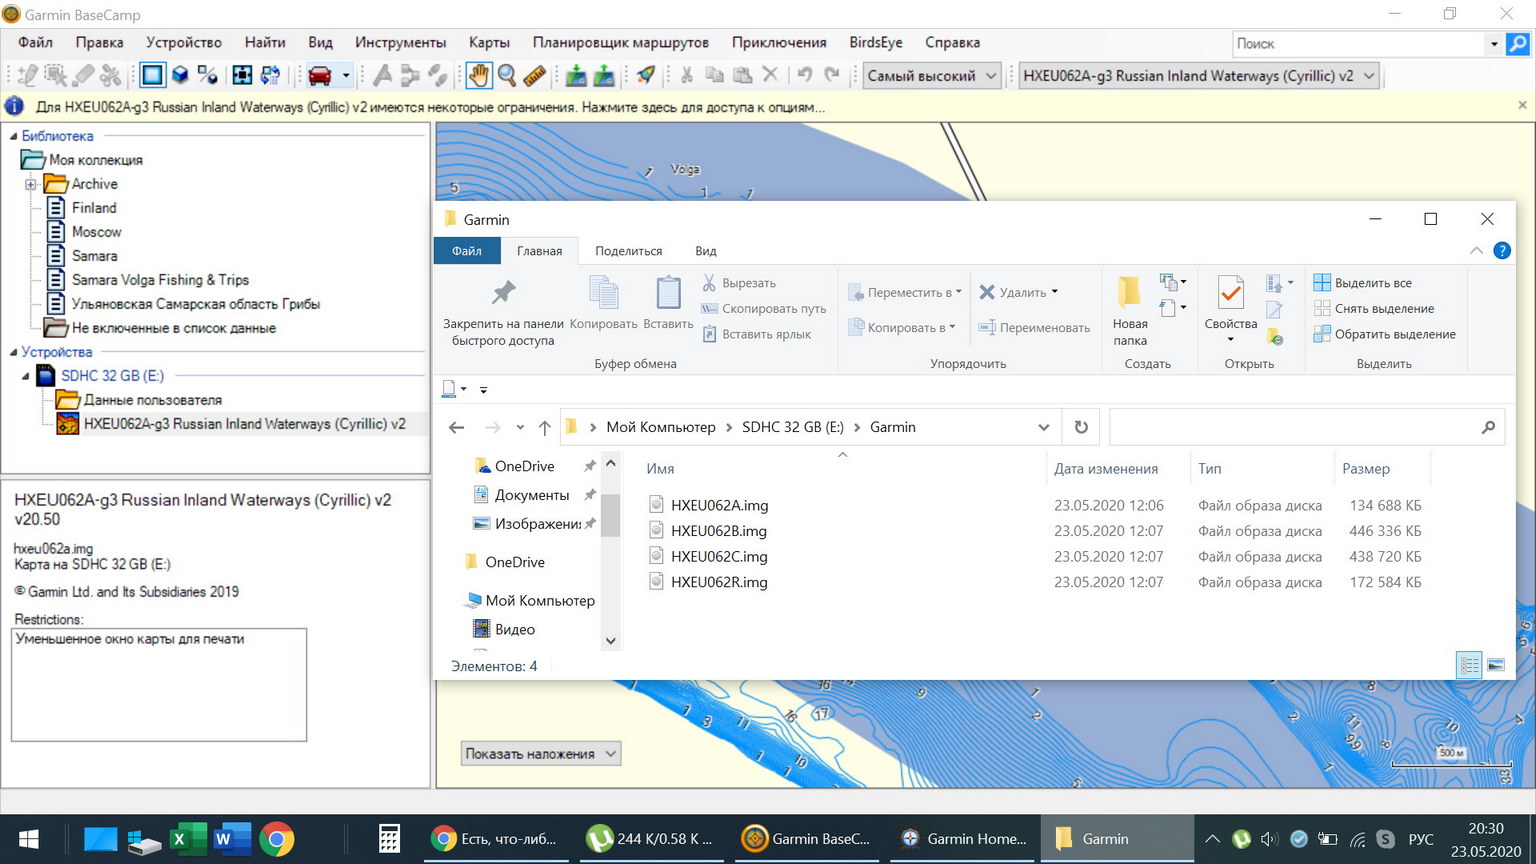This screenshot has height=864, width=1536.
Task: Click the 2D/3D split view icon
Action: pos(207,75)
